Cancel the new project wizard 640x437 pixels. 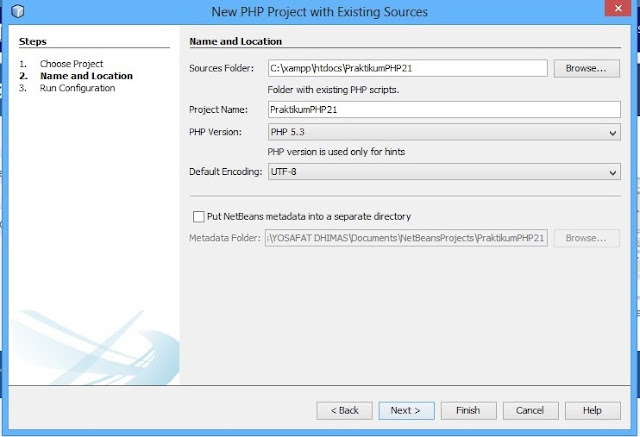coord(531,410)
